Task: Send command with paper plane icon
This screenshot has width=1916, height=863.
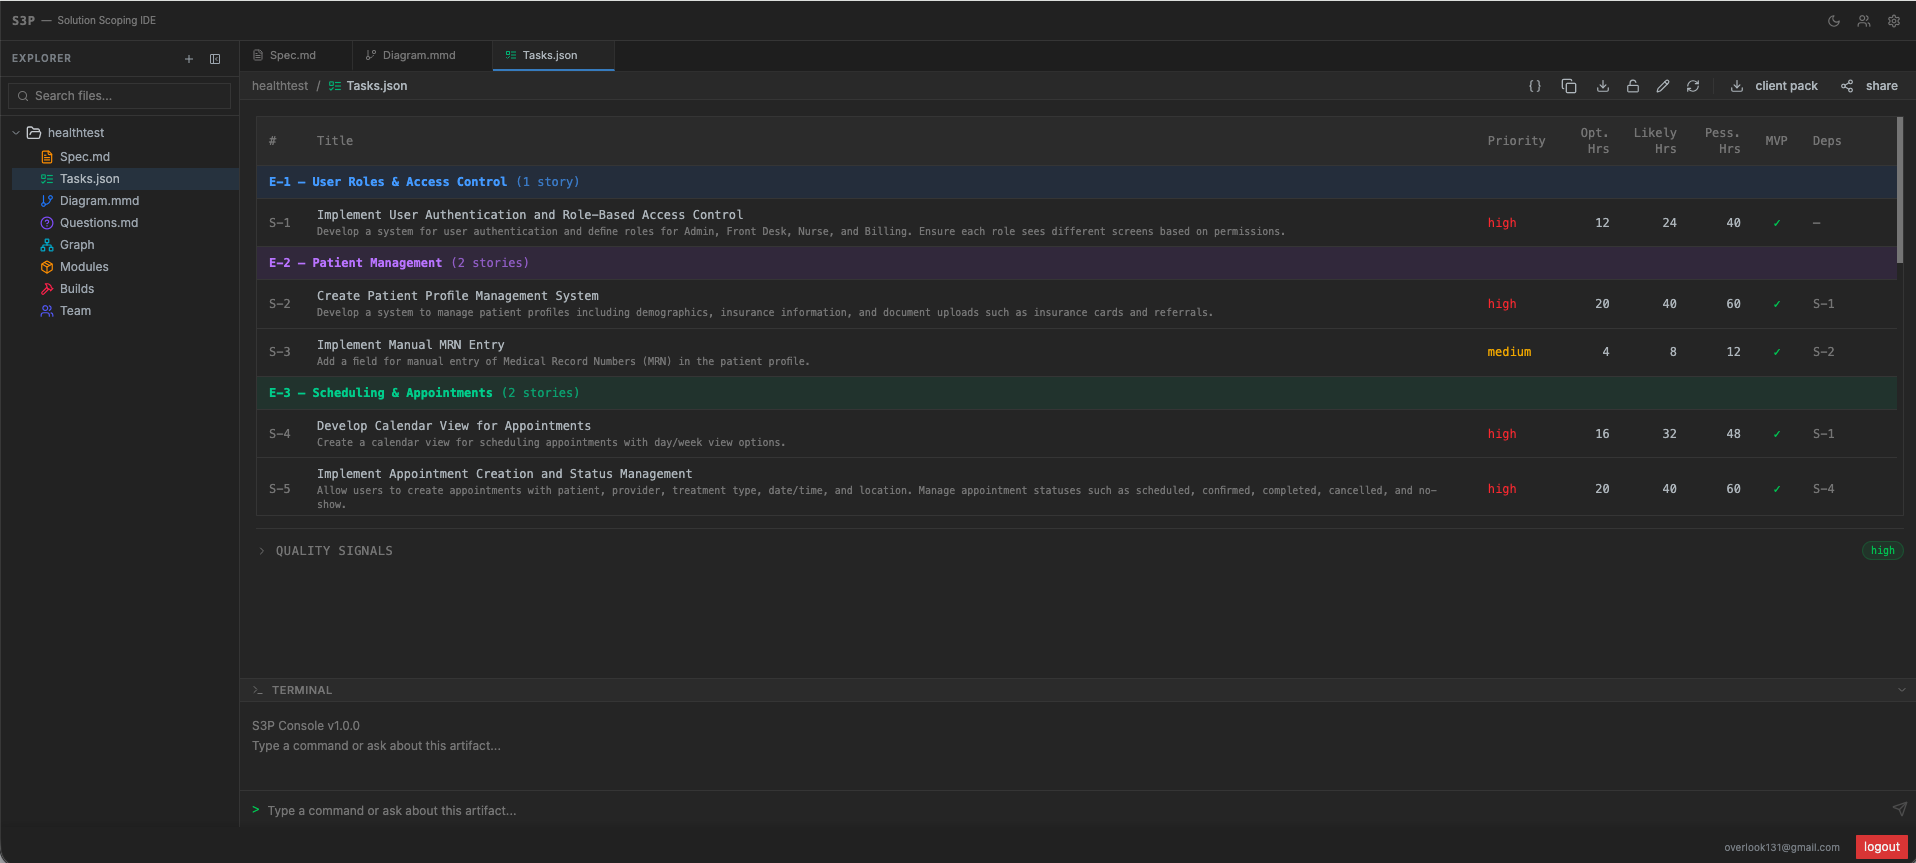Action: coord(1899,809)
